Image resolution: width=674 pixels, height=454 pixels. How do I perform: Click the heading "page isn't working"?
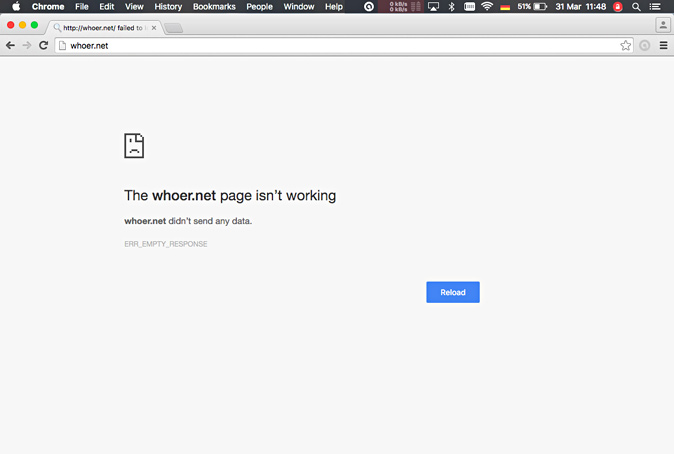[278, 196]
